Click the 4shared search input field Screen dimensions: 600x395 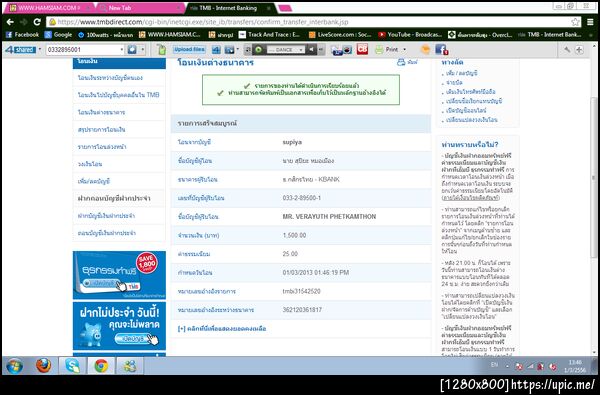82,49
